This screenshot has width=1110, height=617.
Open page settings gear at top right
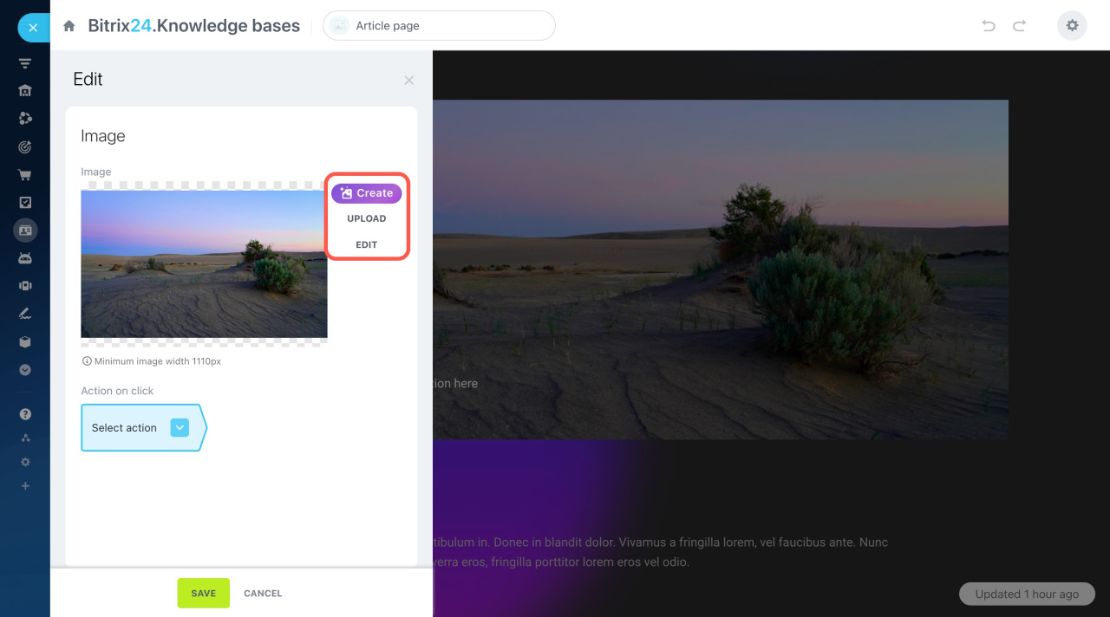[x=1072, y=26]
